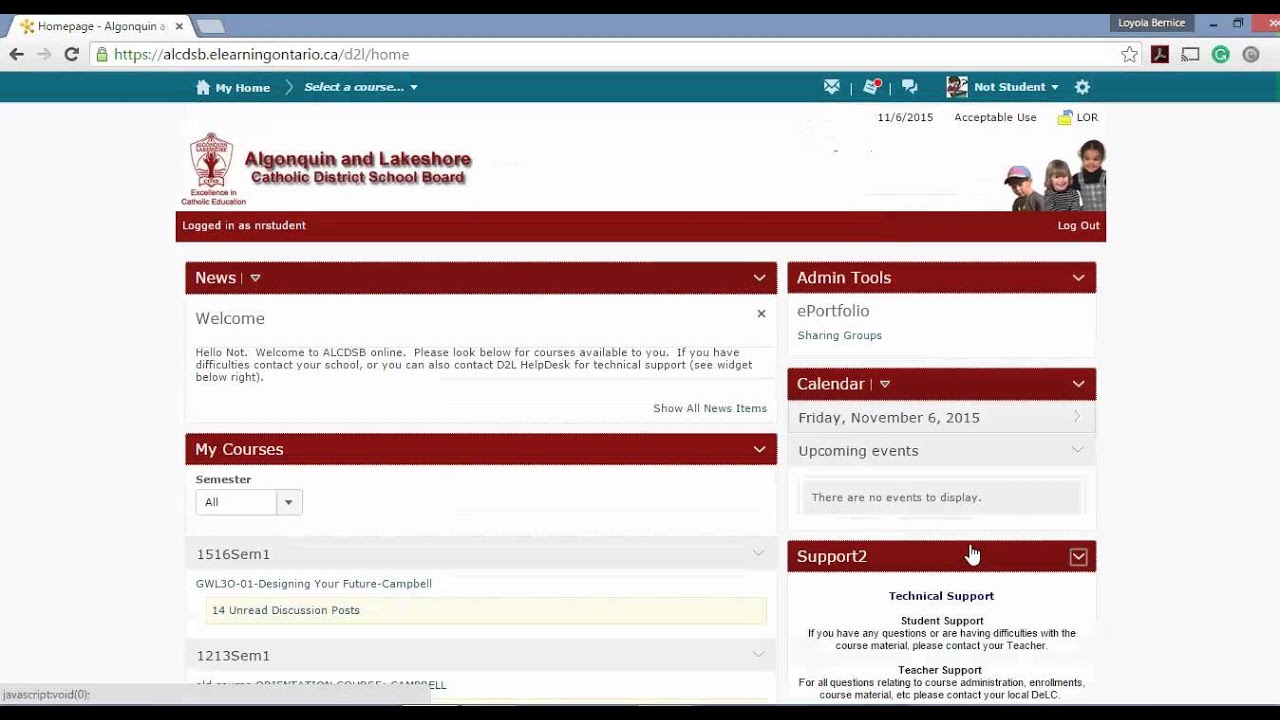Click the 11/6/2015 date text

click(x=905, y=117)
